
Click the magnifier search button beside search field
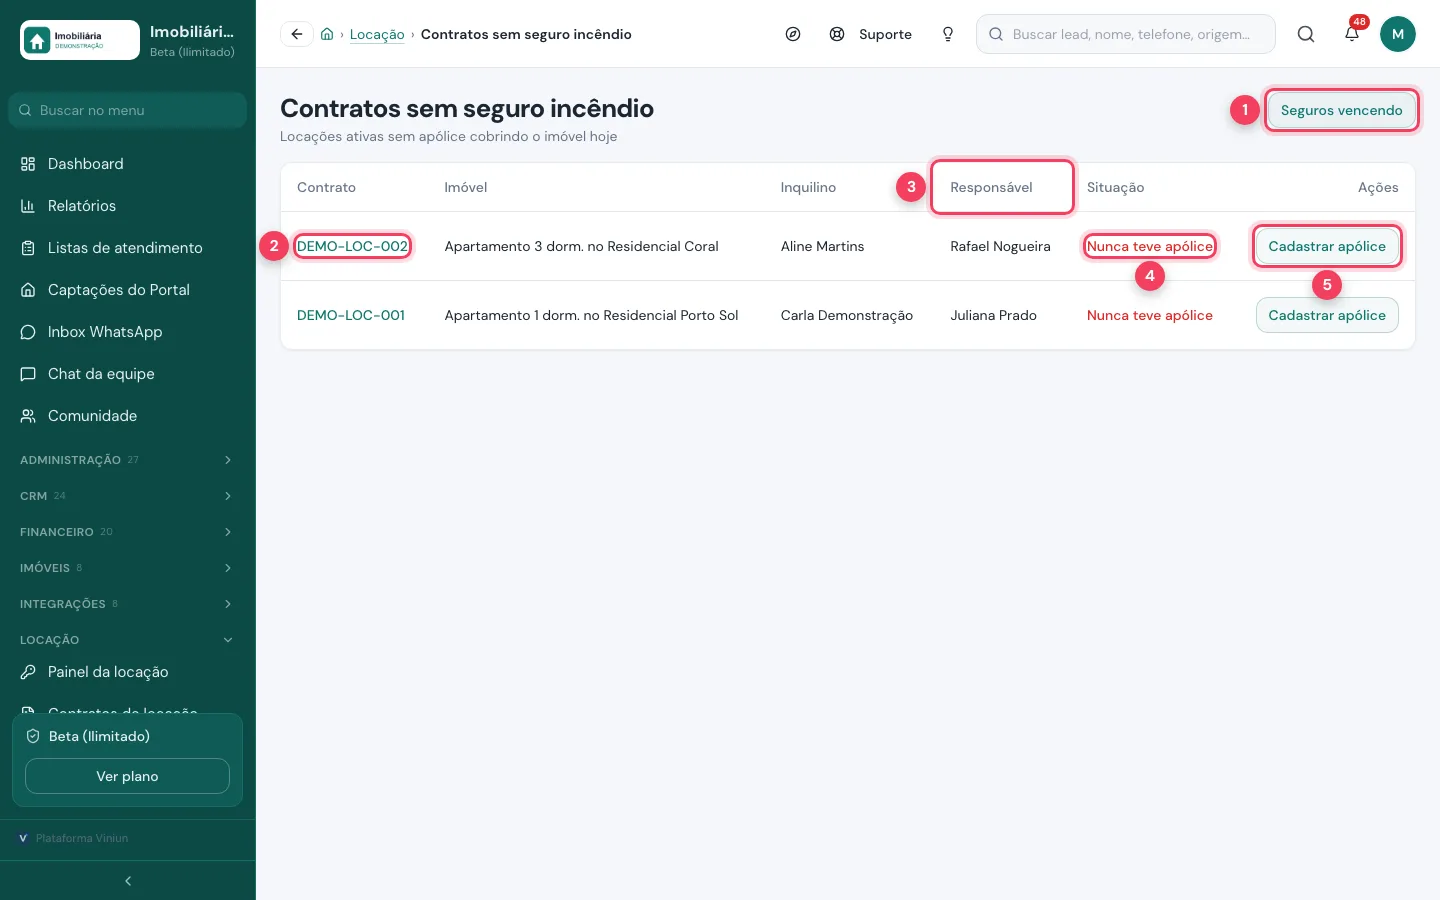click(1306, 34)
